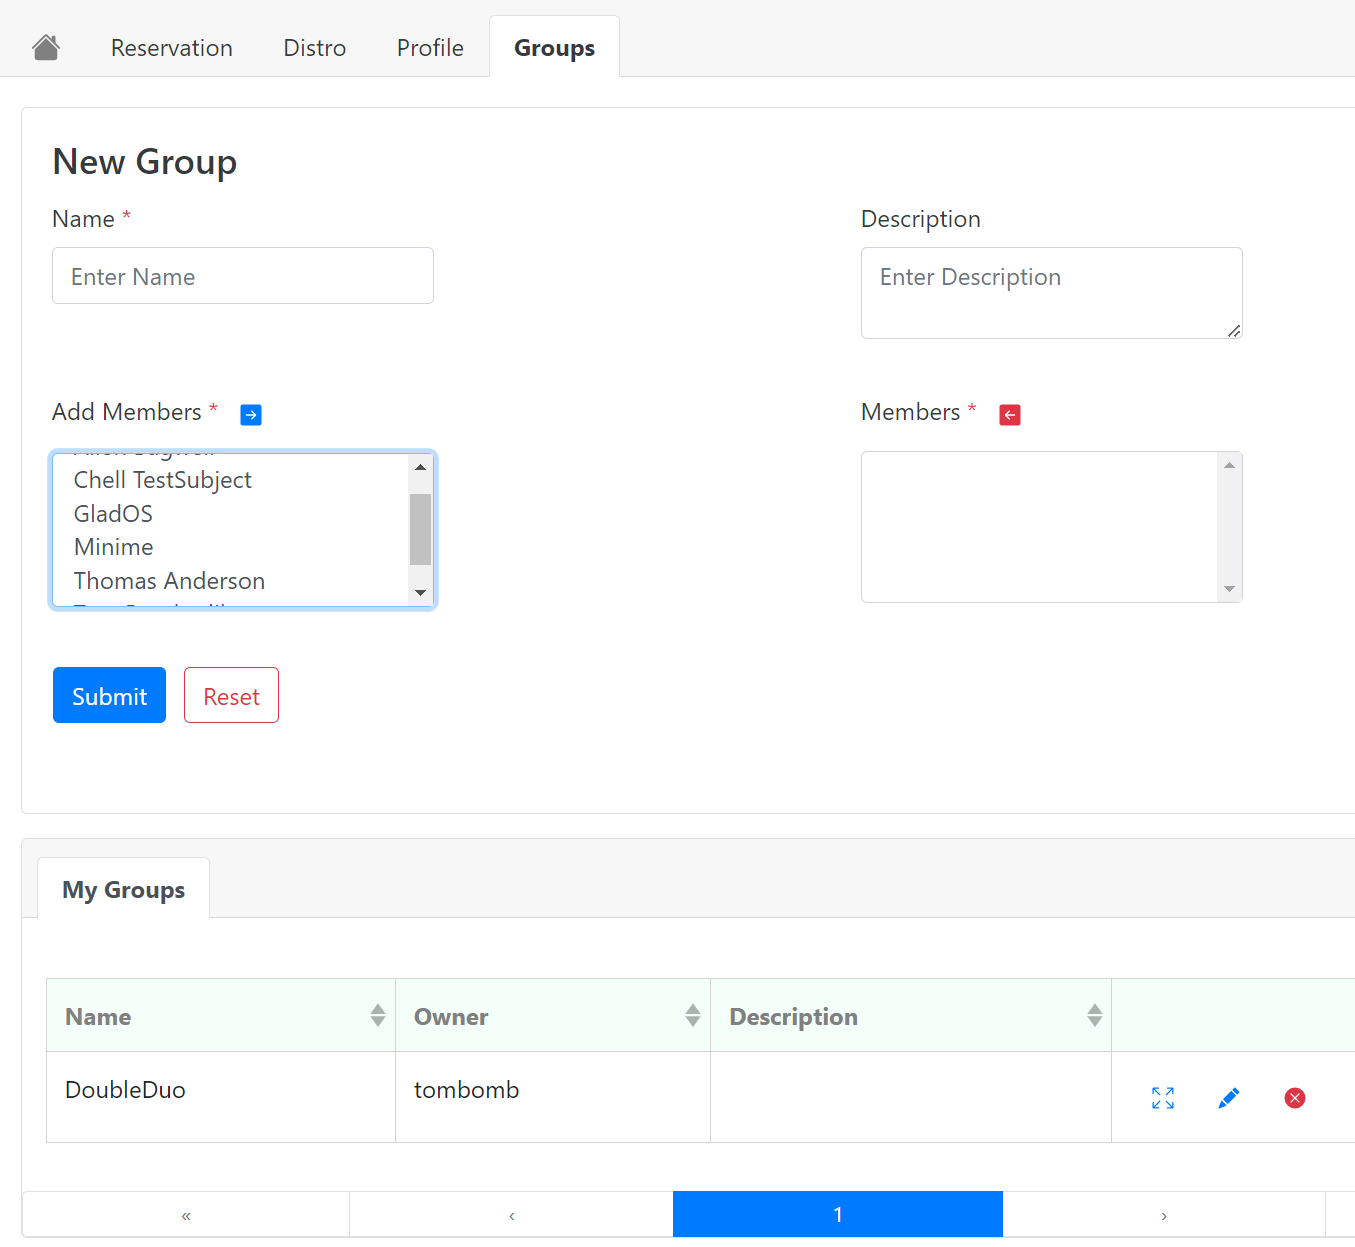1355x1247 pixels.
Task: Edit the DoubleDuo group pencil icon
Action: click(1228, 1098)
